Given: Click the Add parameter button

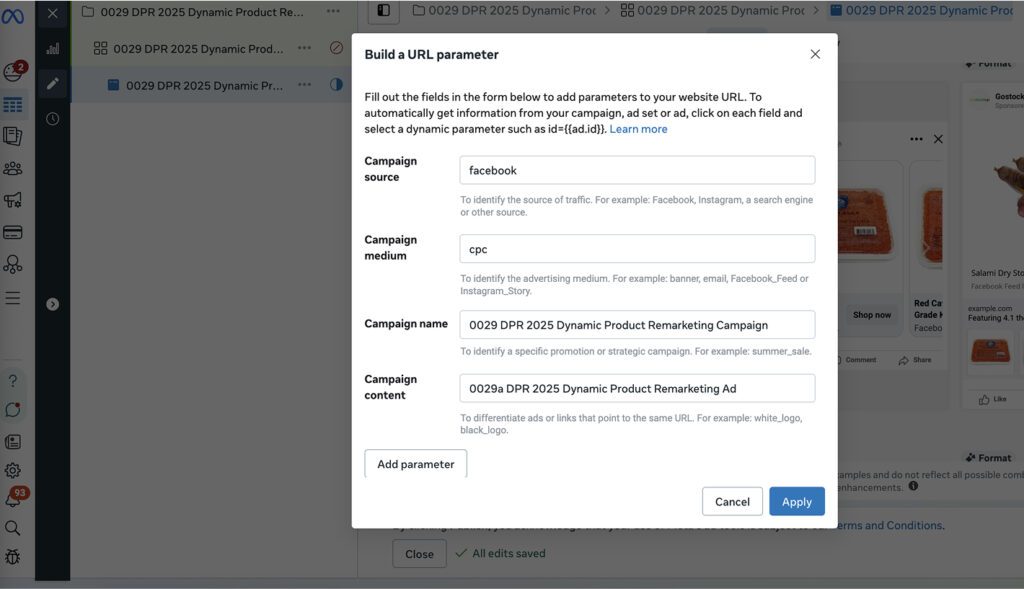Looking at the screenshot, I should (415, 464).
